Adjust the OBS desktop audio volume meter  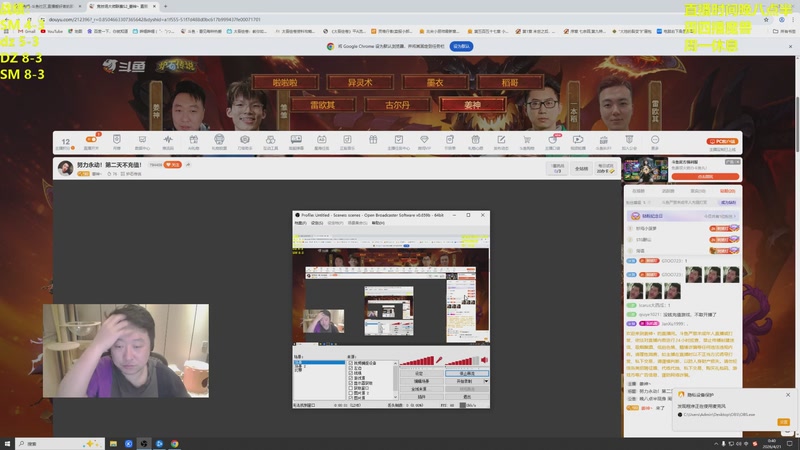pyautogui.click(x=462, y=361)
